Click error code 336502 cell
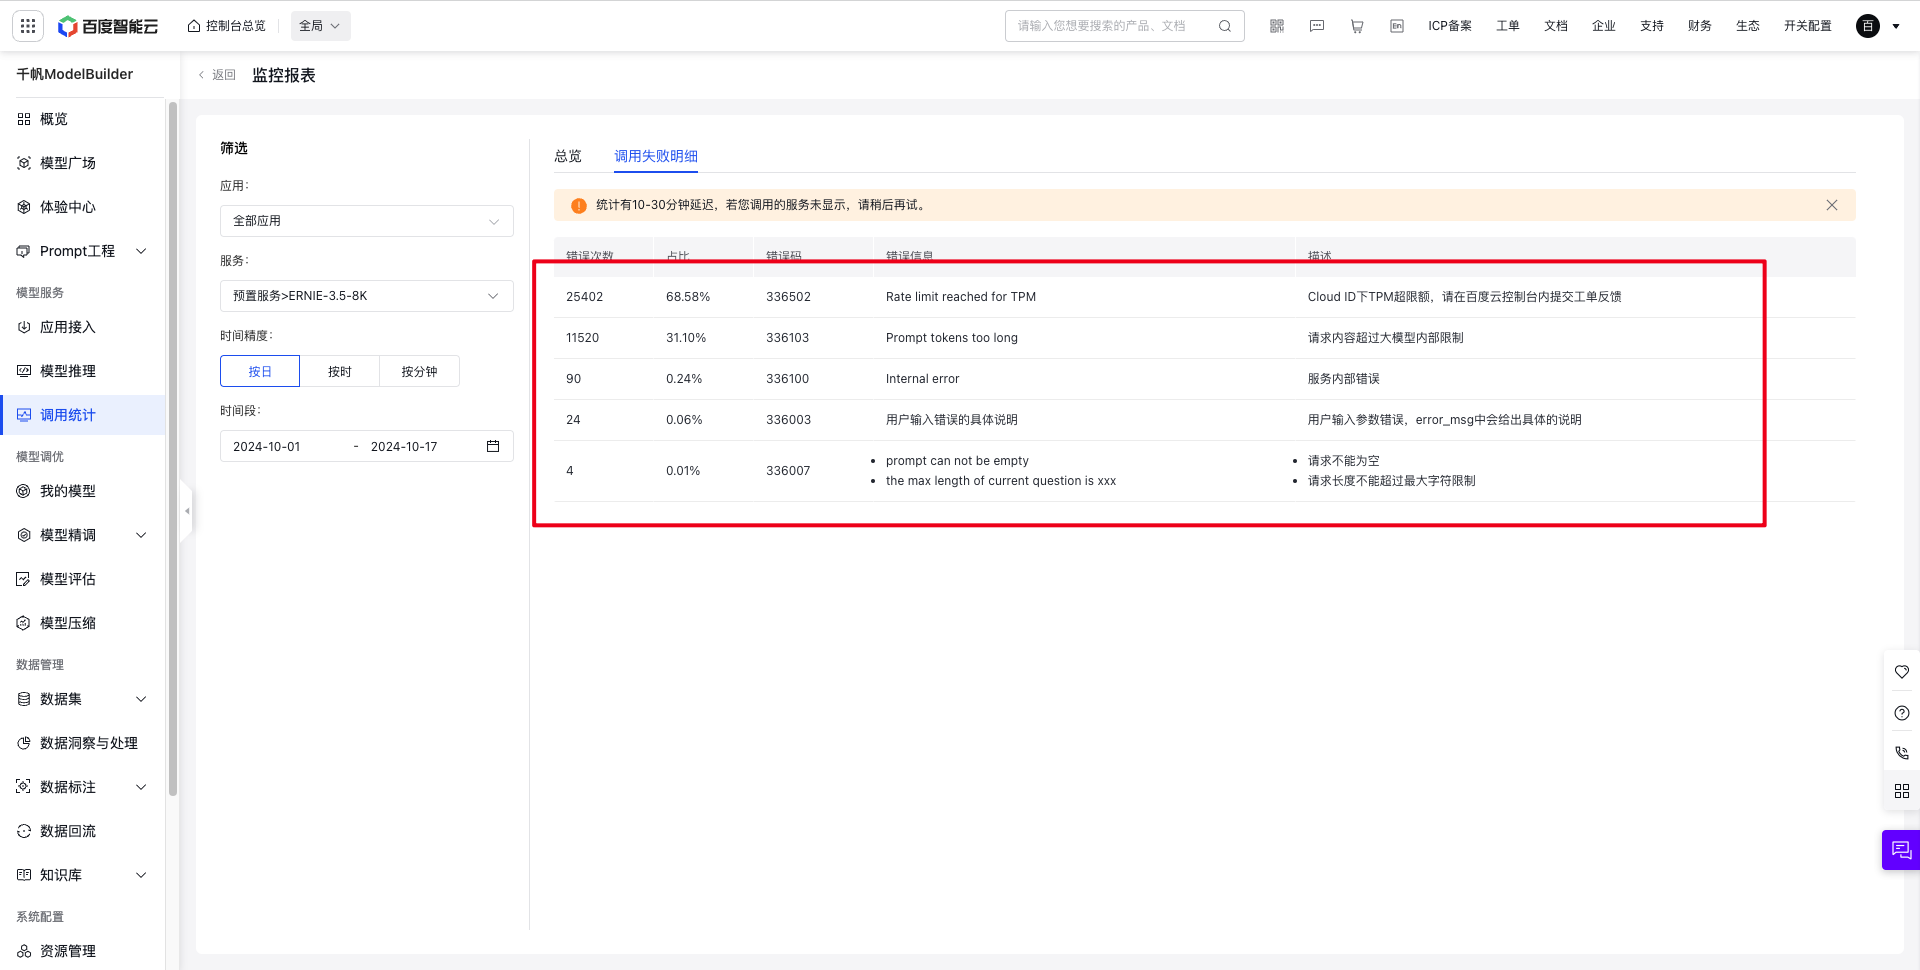 789,297
